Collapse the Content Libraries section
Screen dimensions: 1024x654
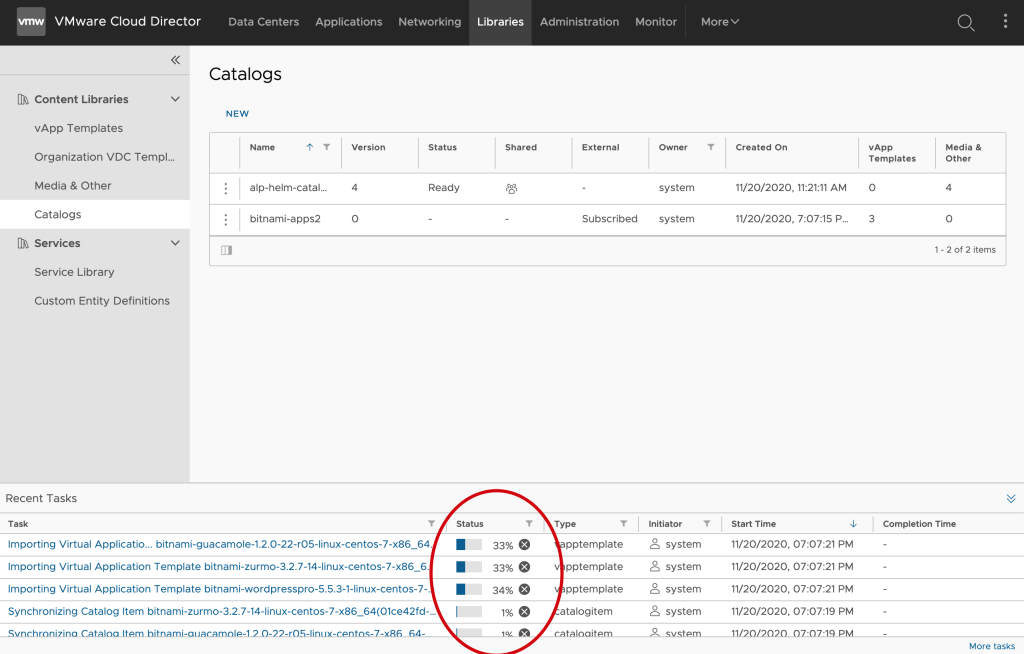point(175,99)
